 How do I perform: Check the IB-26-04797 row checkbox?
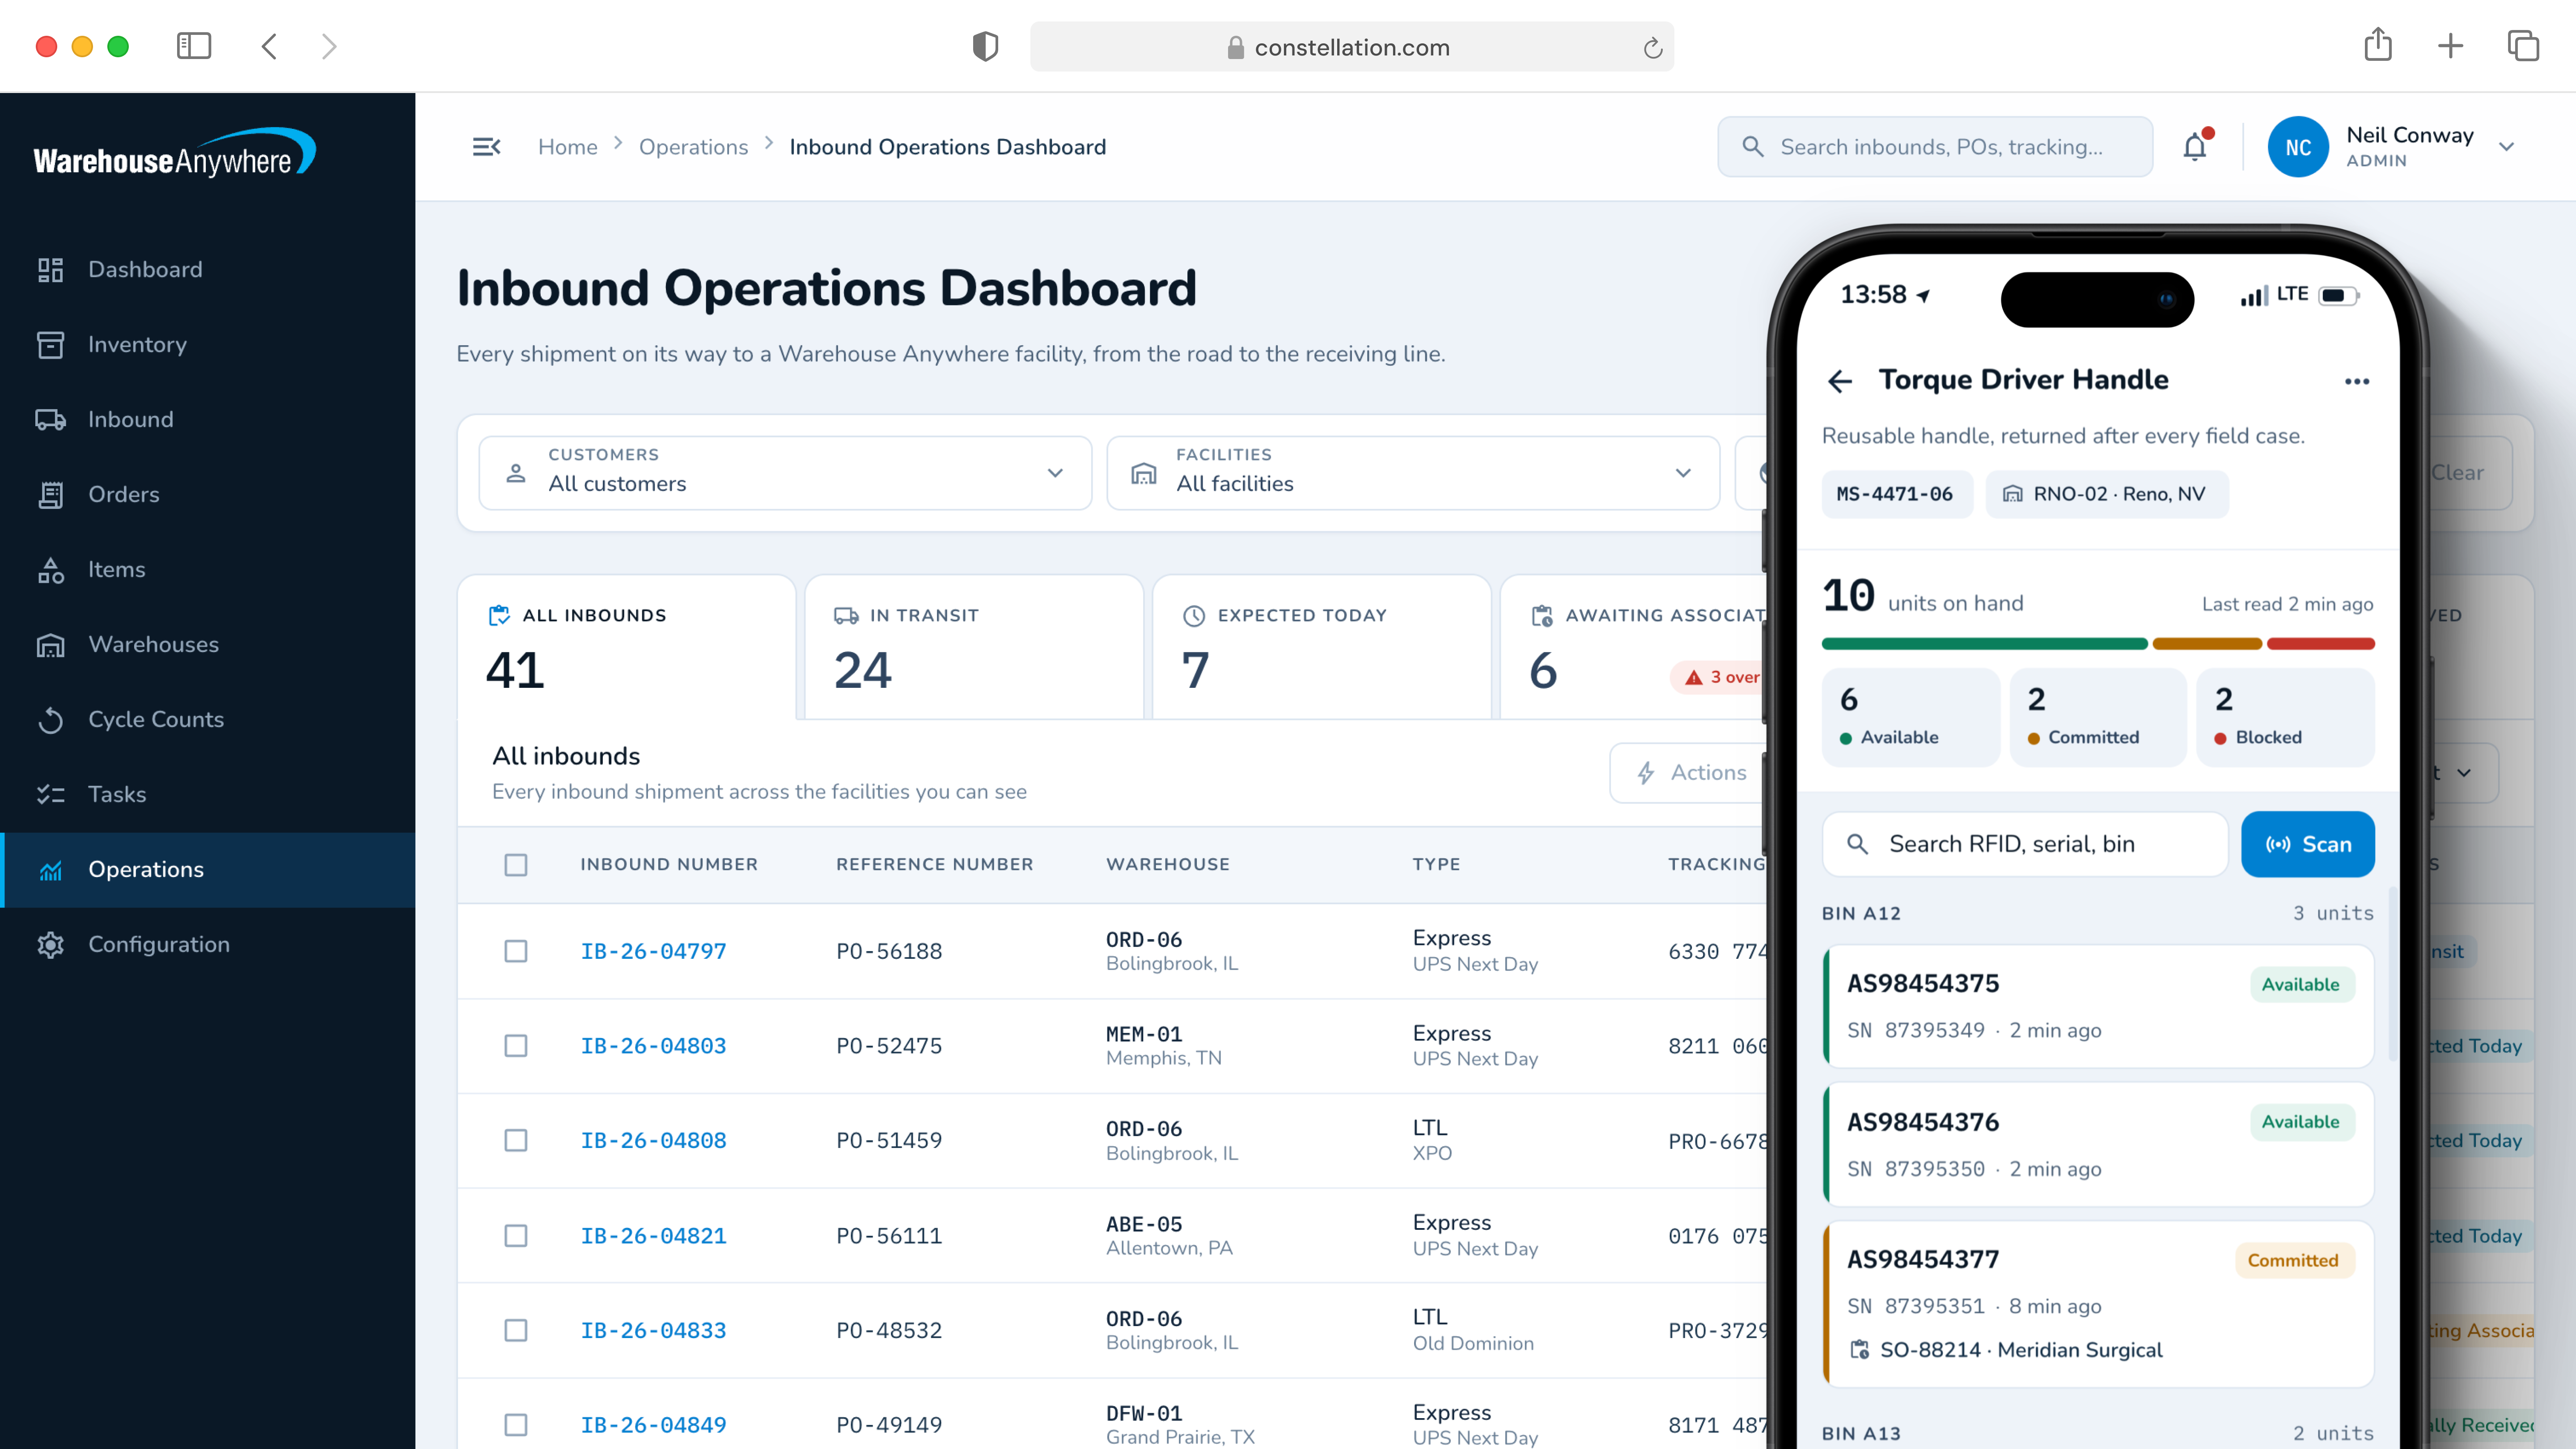click(x=516, y=951)
